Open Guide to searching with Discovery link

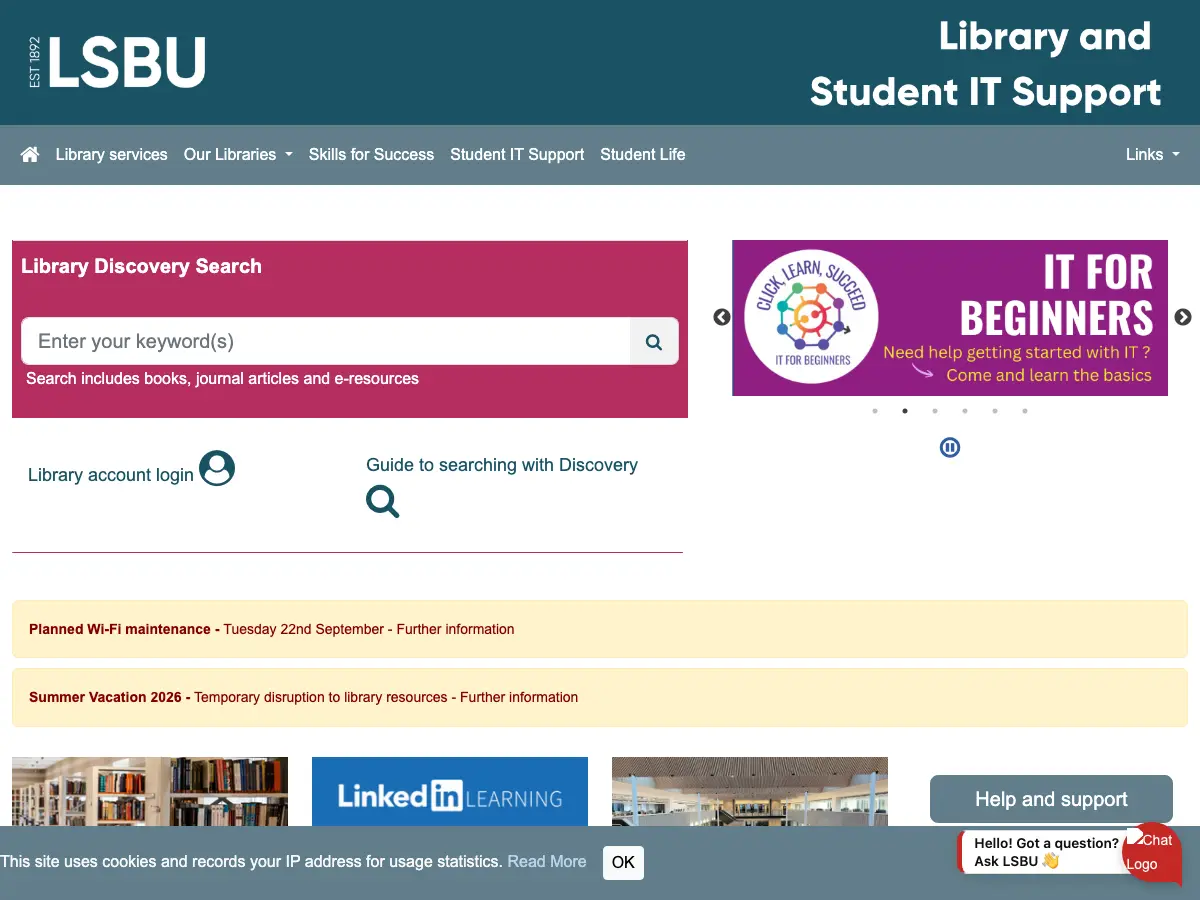pos(502,465)
